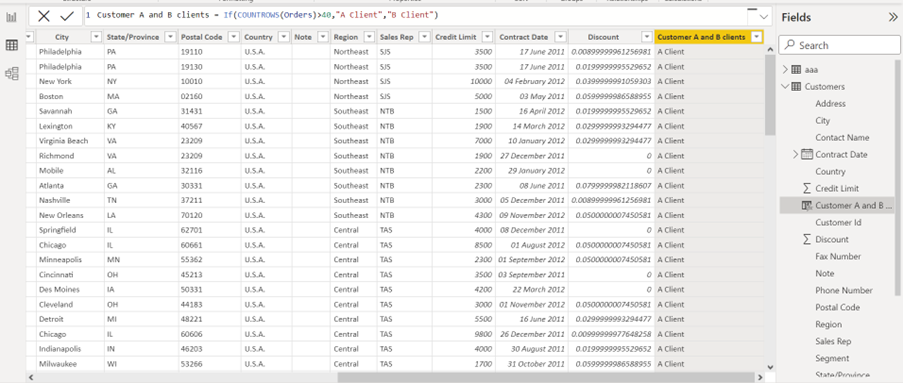Screen dimensions: 903x383
Task: Open Customer A and B clients filter dropdown
Action: tap(756, 37)
